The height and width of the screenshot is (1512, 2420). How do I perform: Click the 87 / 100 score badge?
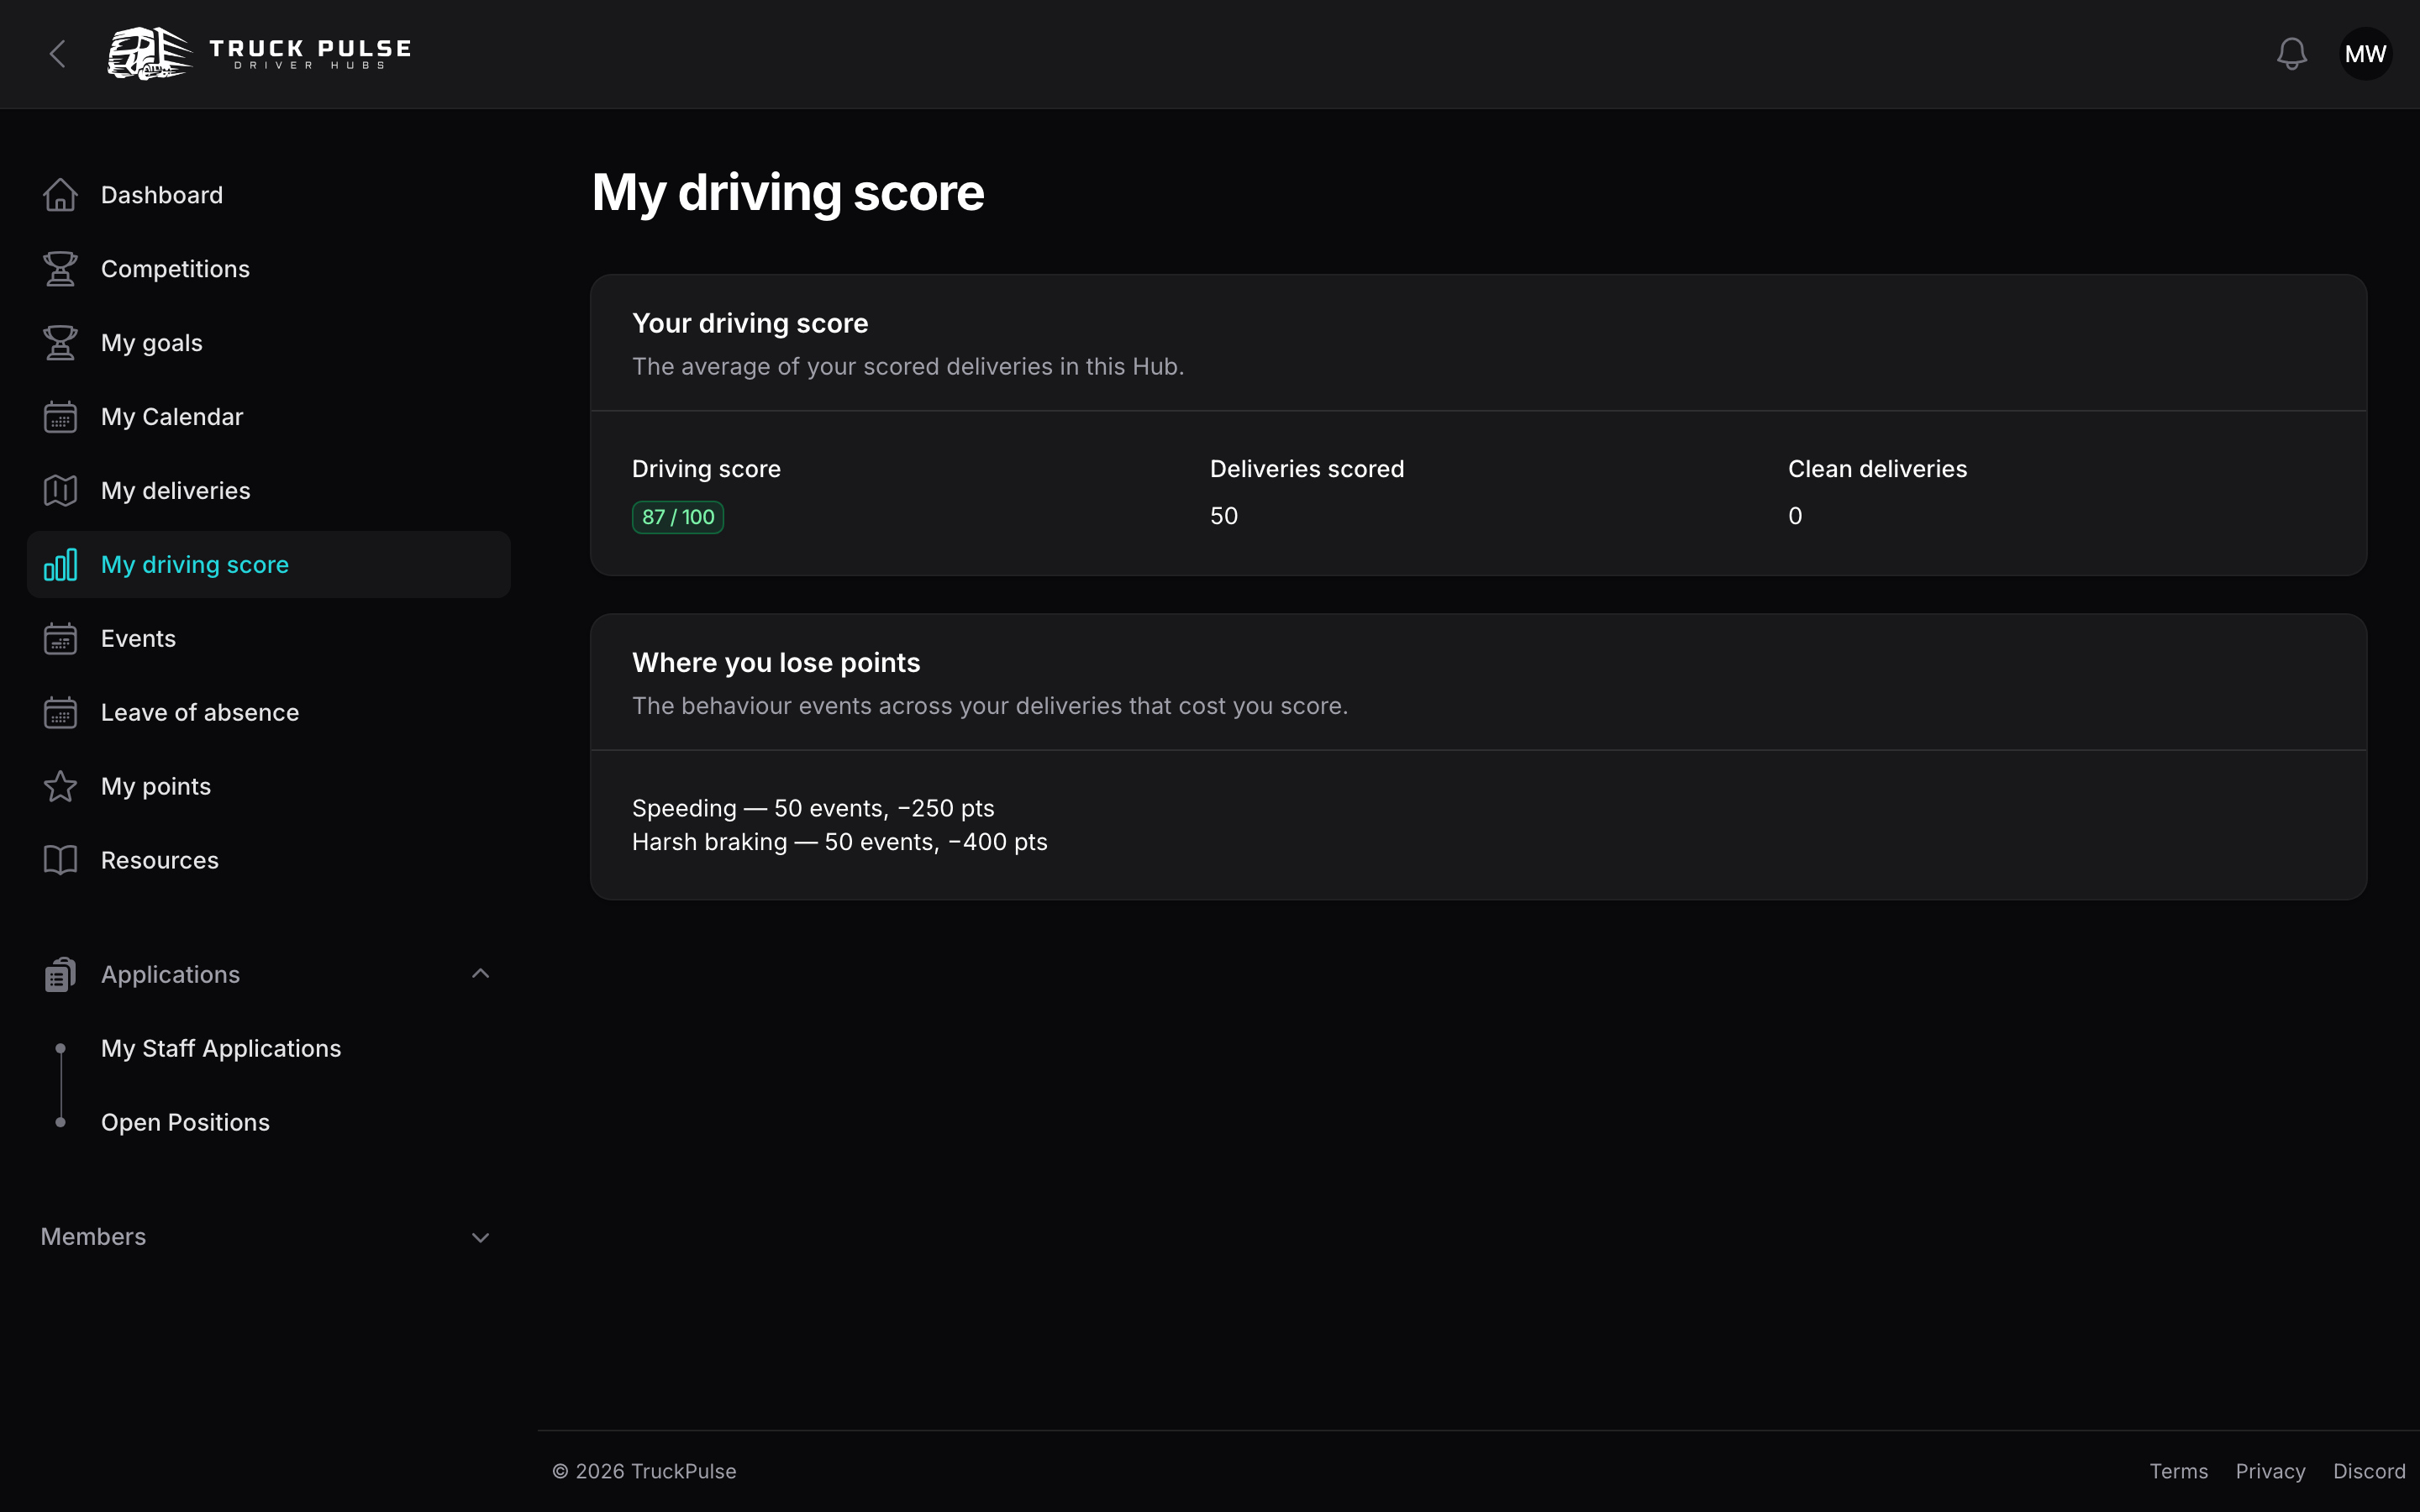(678, 517)
